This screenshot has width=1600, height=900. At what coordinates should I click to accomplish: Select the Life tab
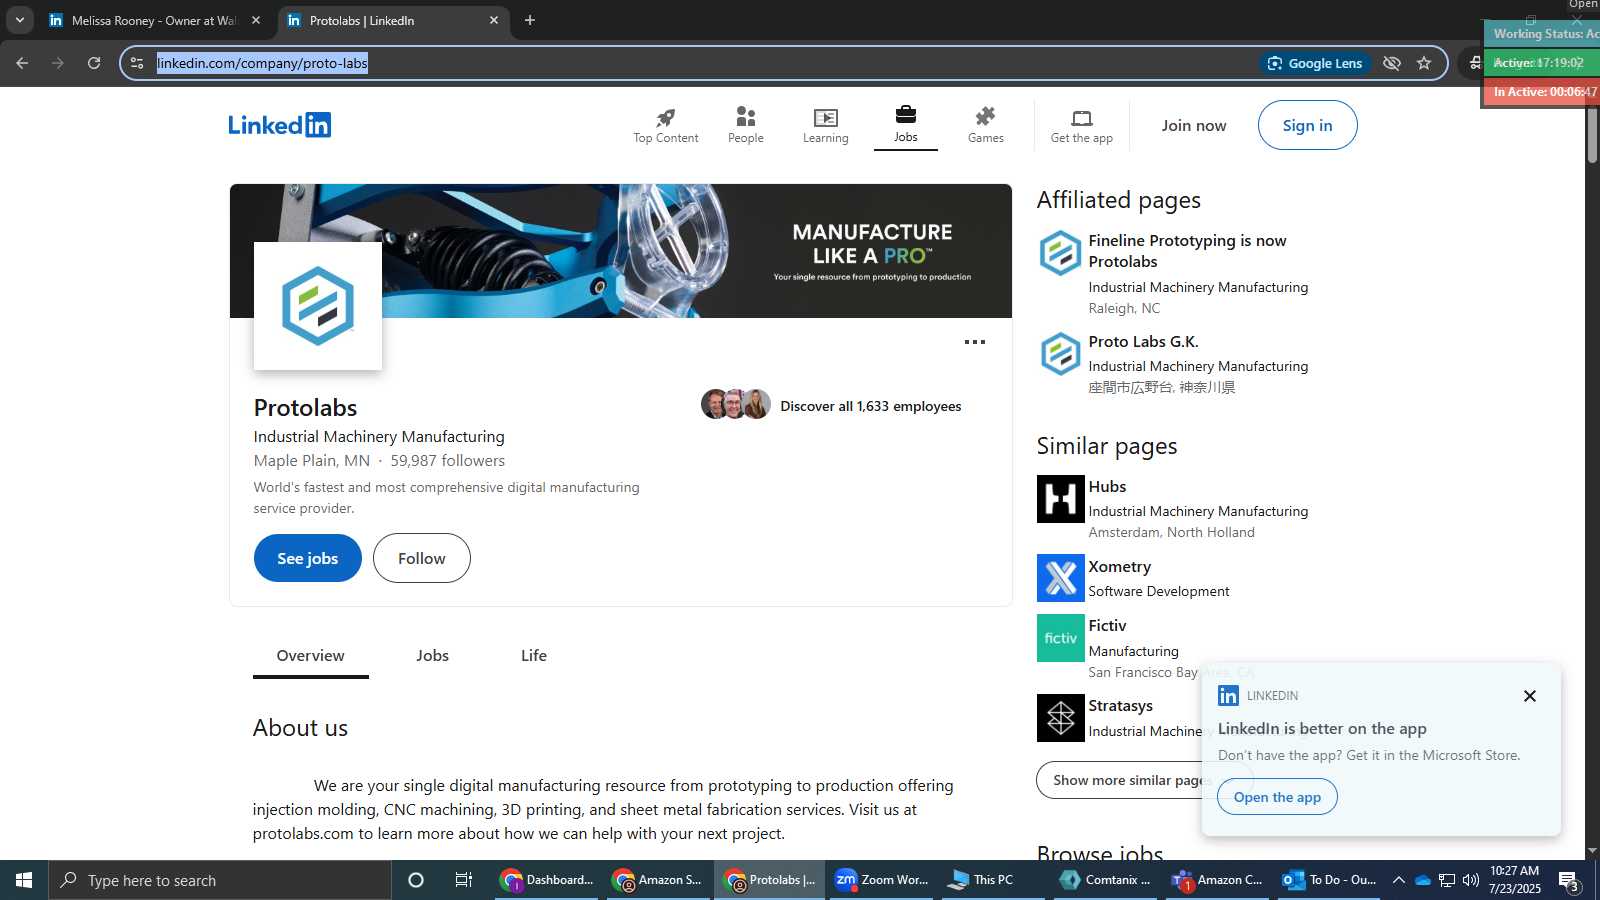(534, 656)
